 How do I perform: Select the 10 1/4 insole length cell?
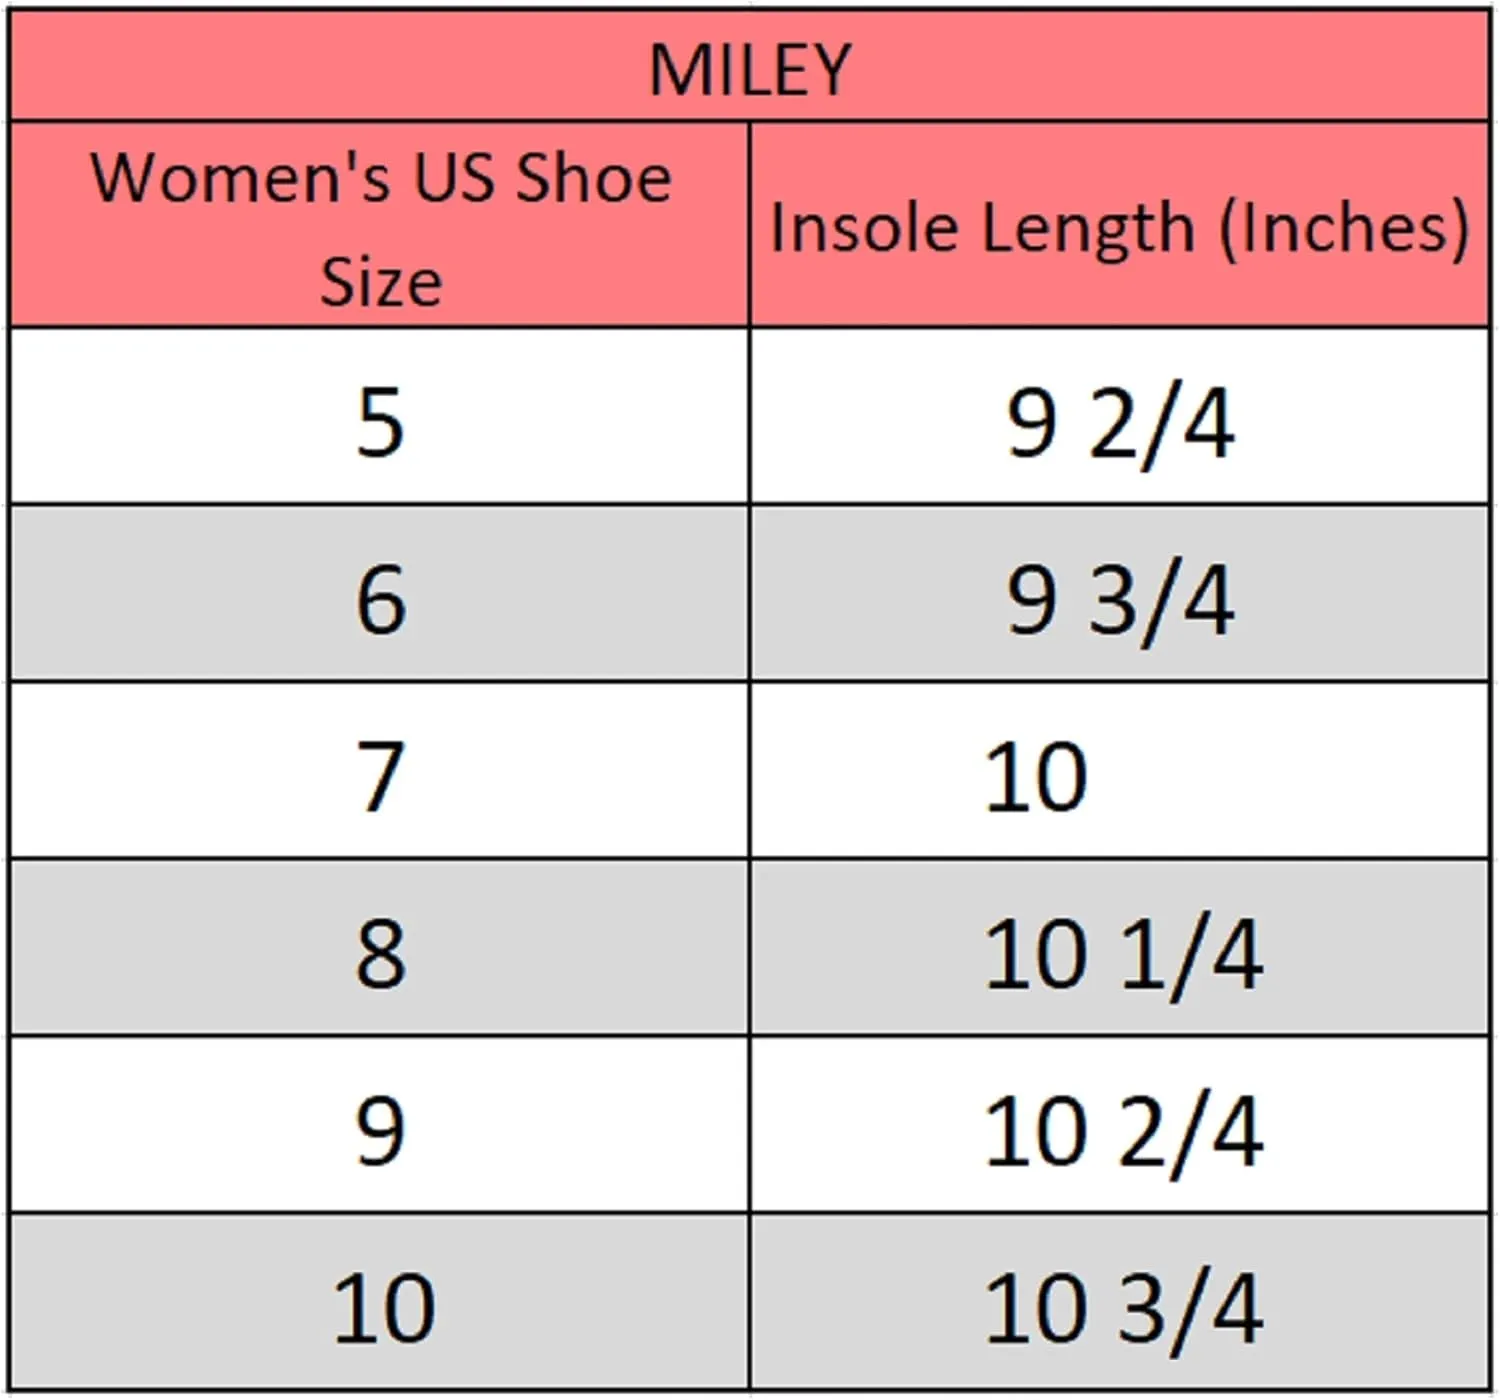click(x=1120, y=948)
